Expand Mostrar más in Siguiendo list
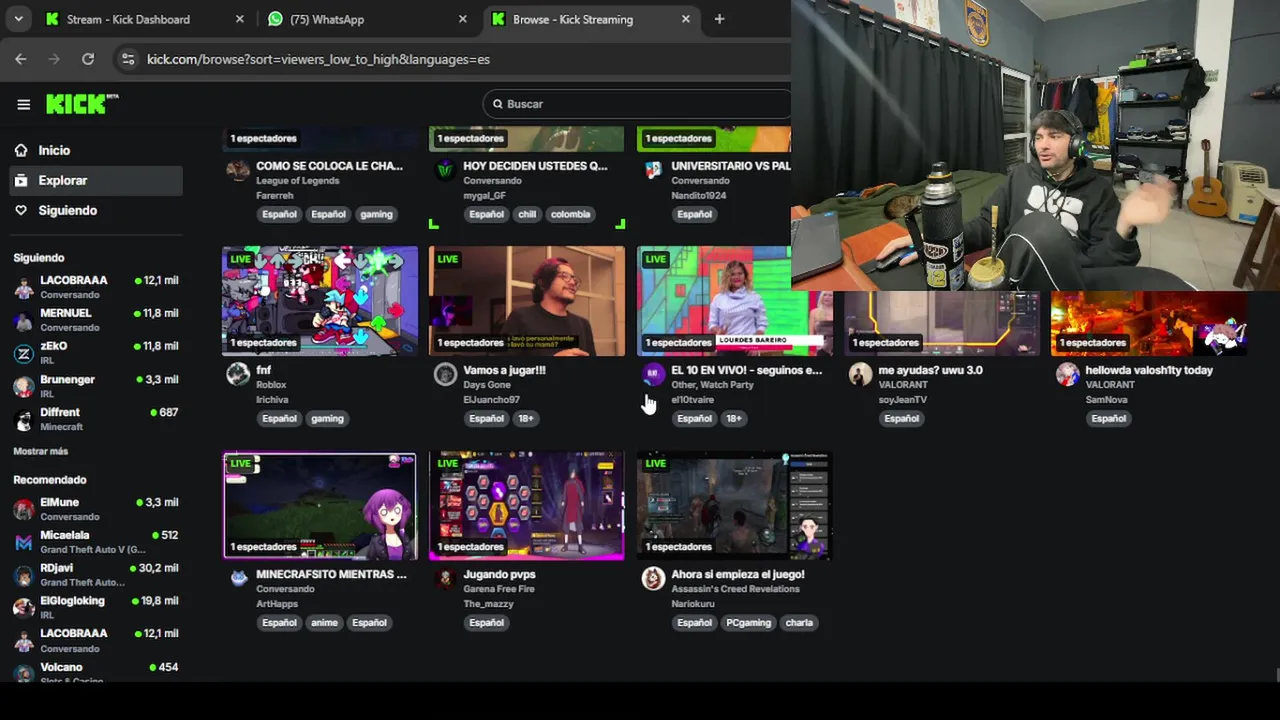The image size is (1280, 720). coord(40,452)
